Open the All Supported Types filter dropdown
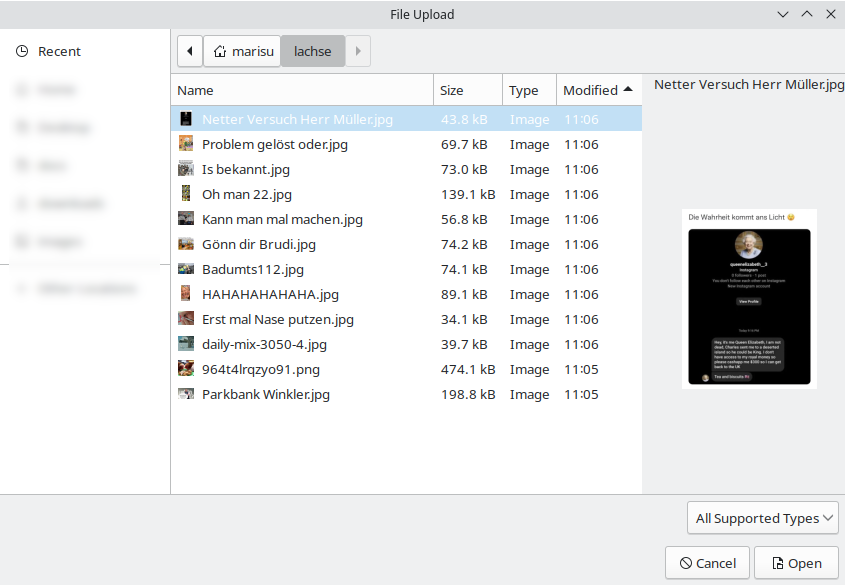845x585 pixels. 763,518
